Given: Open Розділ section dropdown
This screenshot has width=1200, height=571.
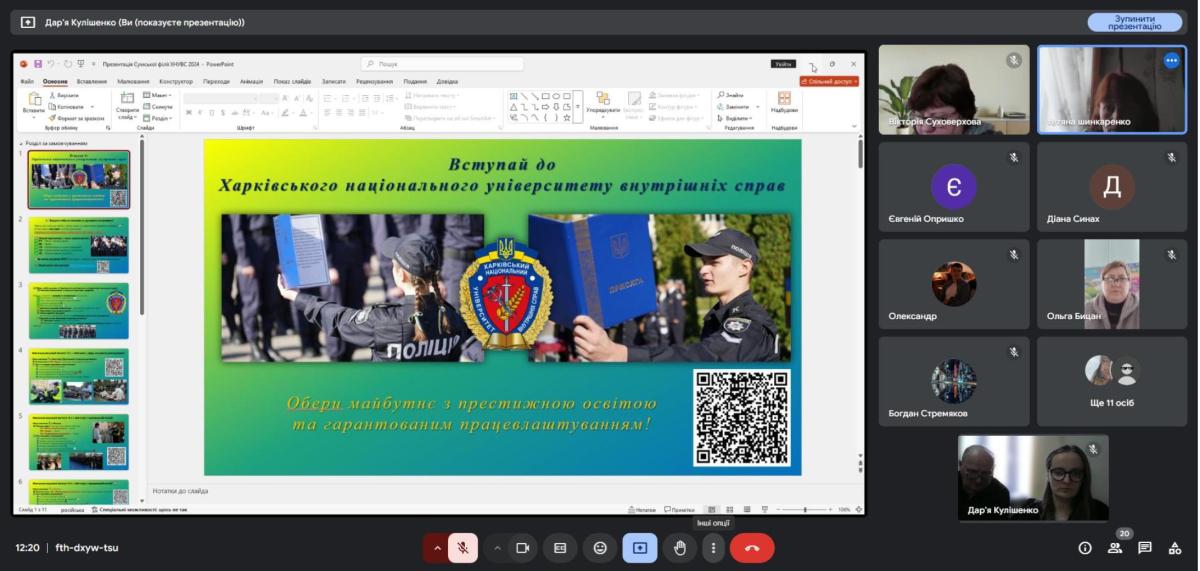Looking at the screenshot, I should (x=158, y=117).
